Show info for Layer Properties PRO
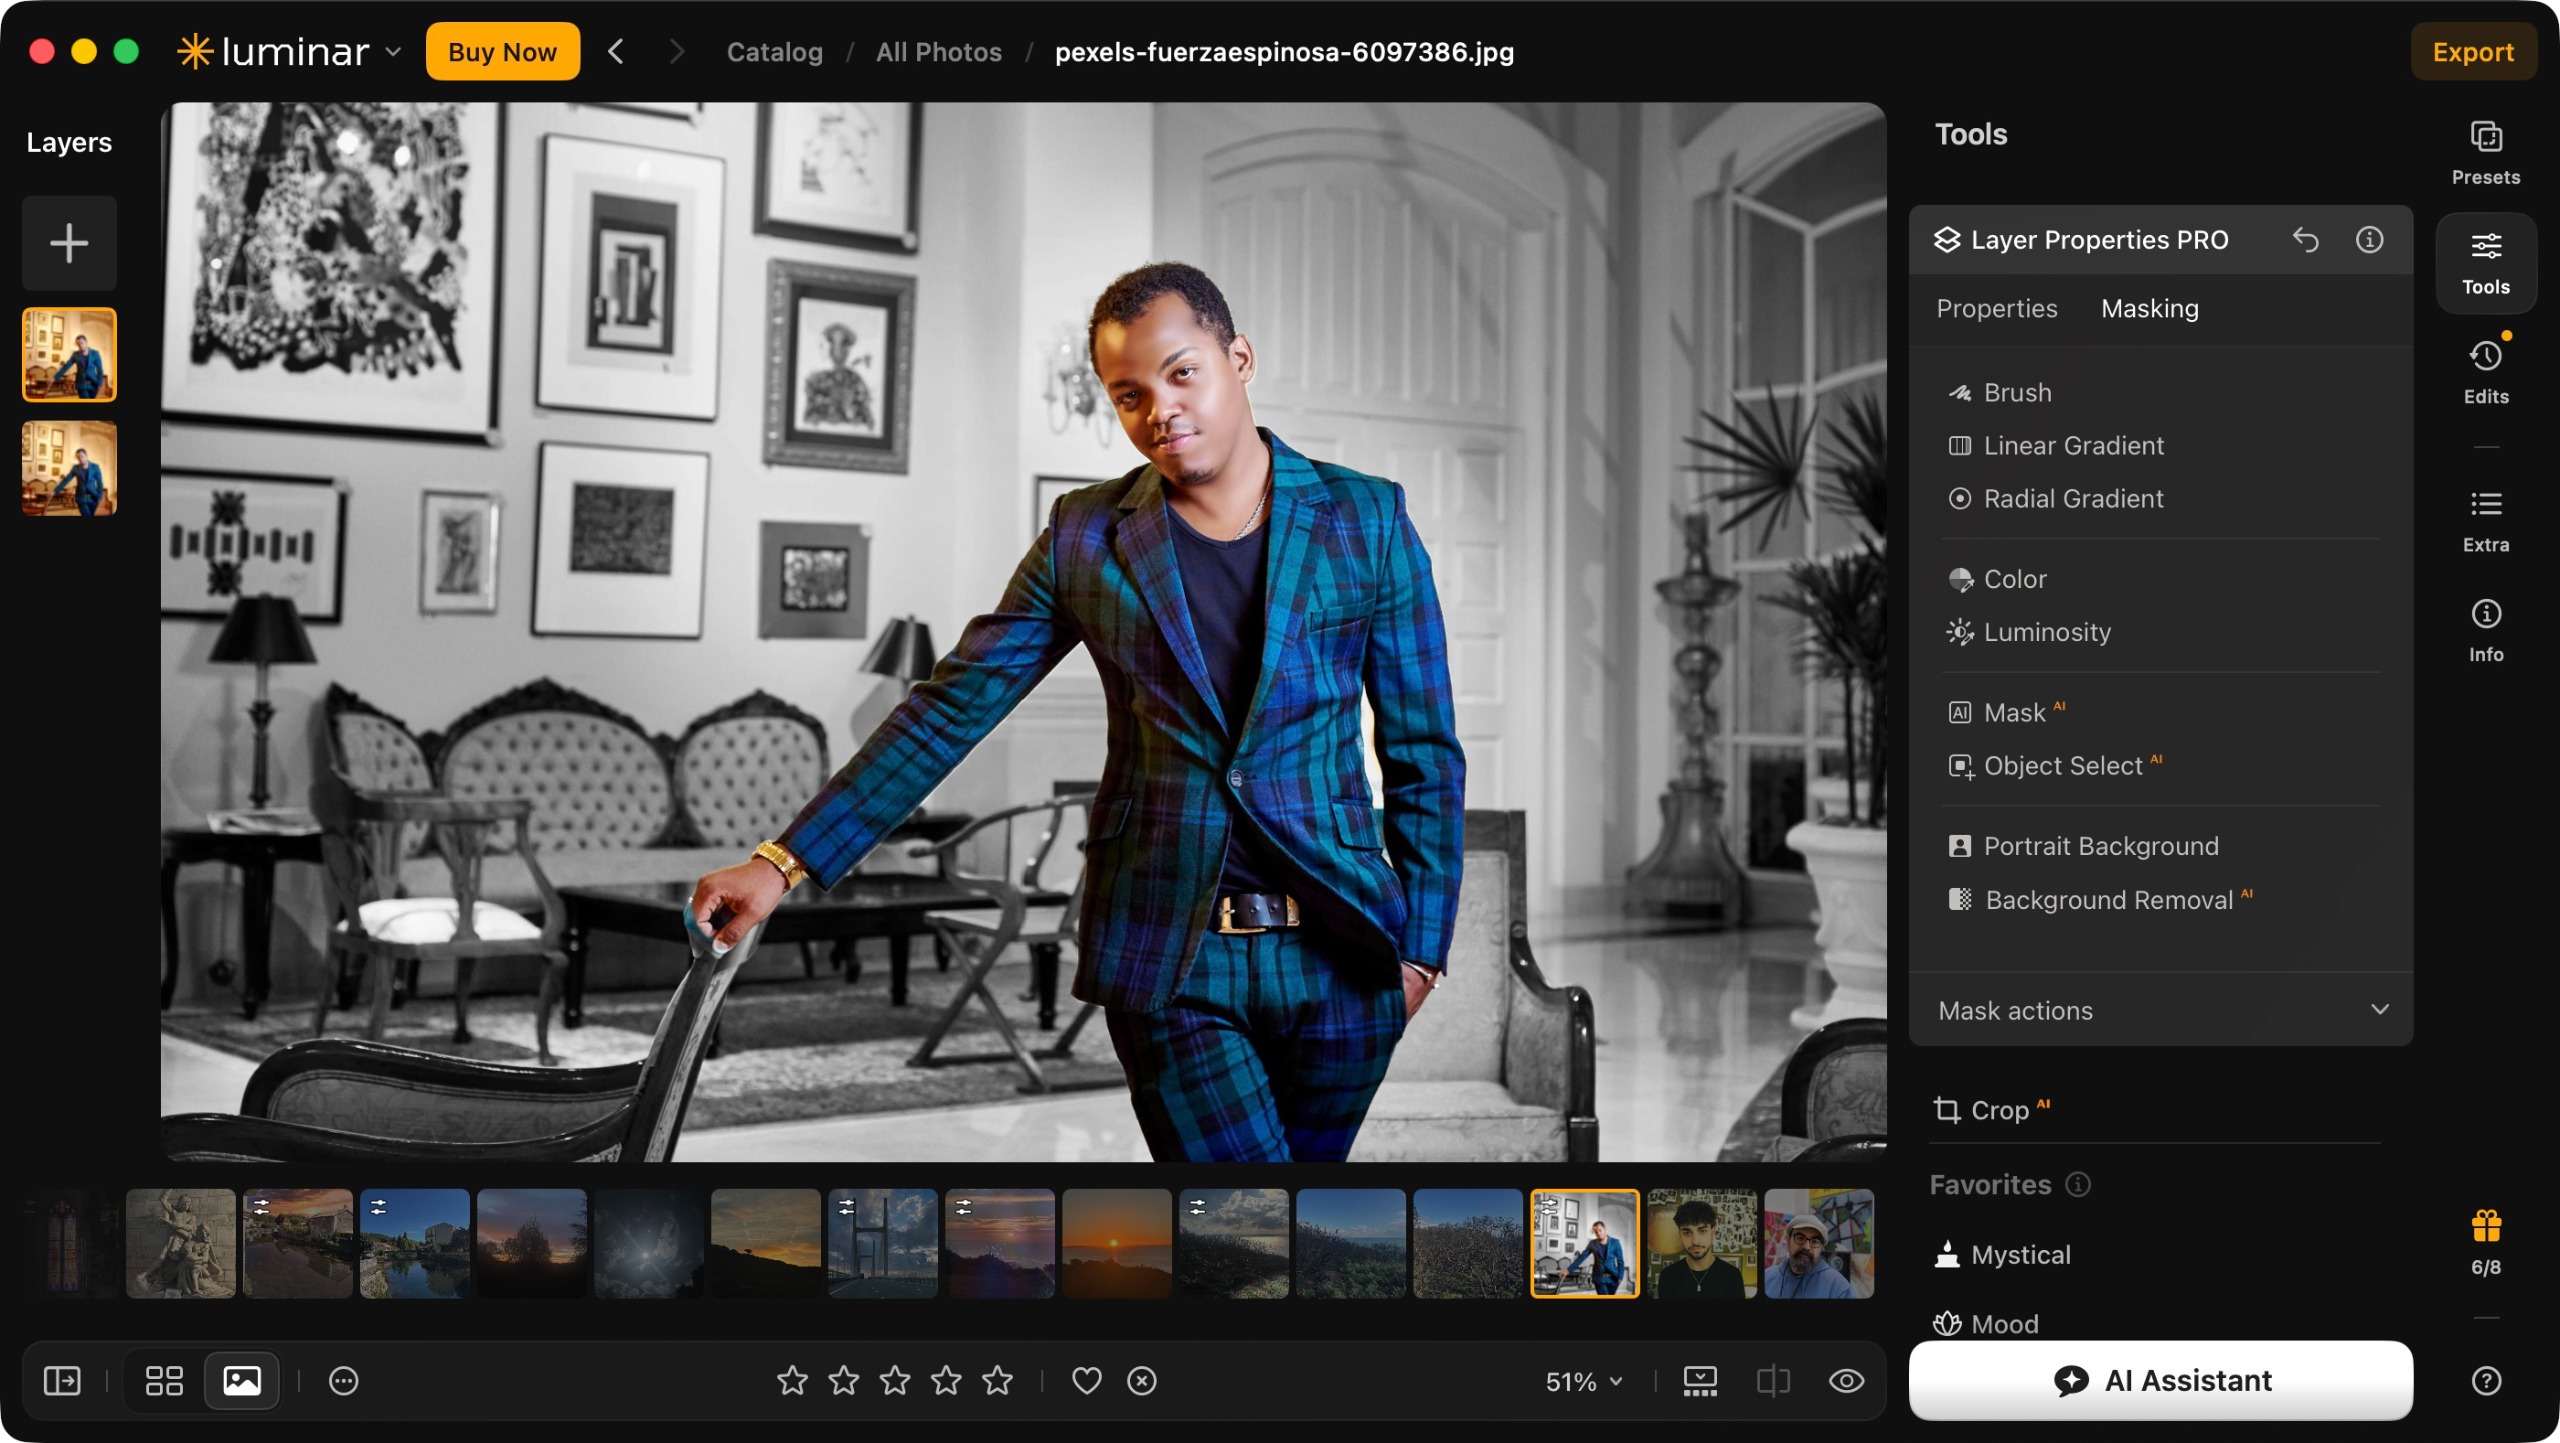This screenshot has height=1443, width=2560. click(x=2369, y=240)
